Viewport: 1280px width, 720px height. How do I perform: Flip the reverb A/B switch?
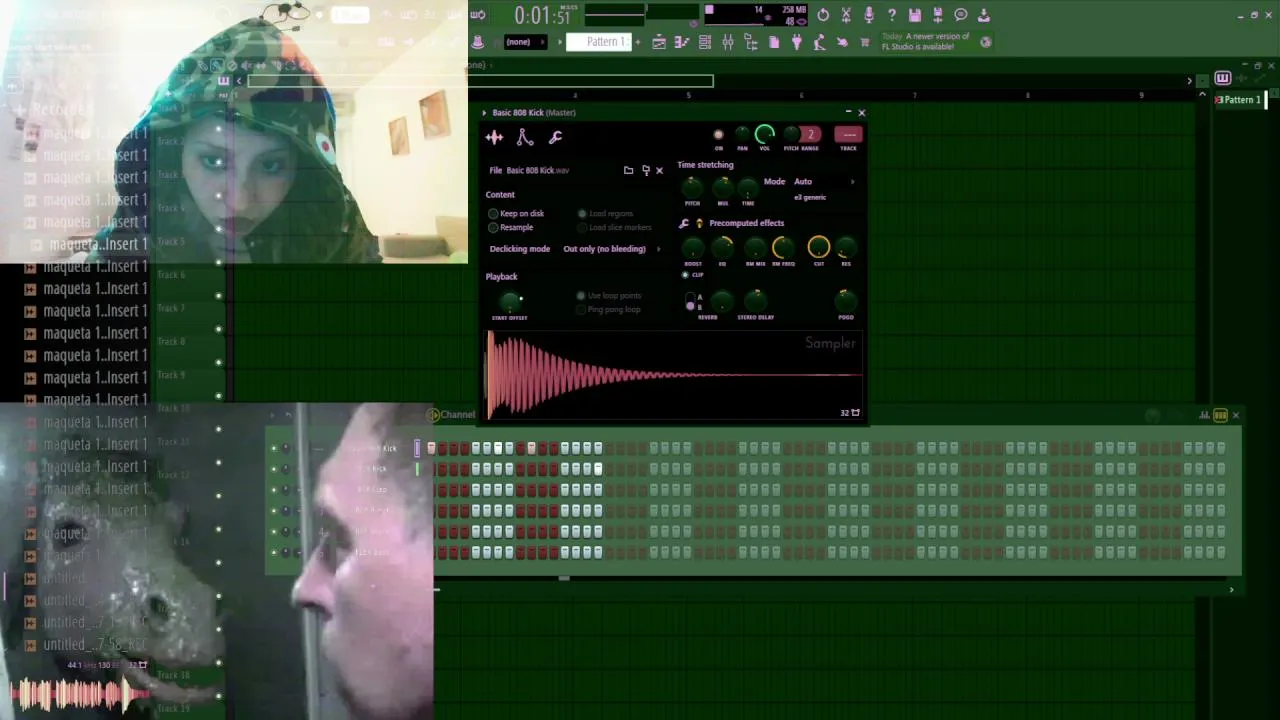pos(690,302)
